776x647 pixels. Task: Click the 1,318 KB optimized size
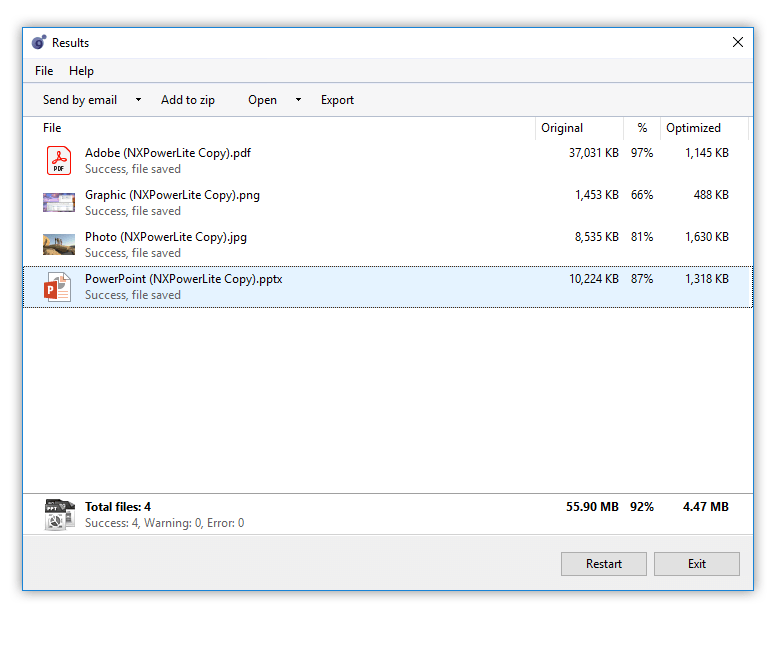click(707, 279)
